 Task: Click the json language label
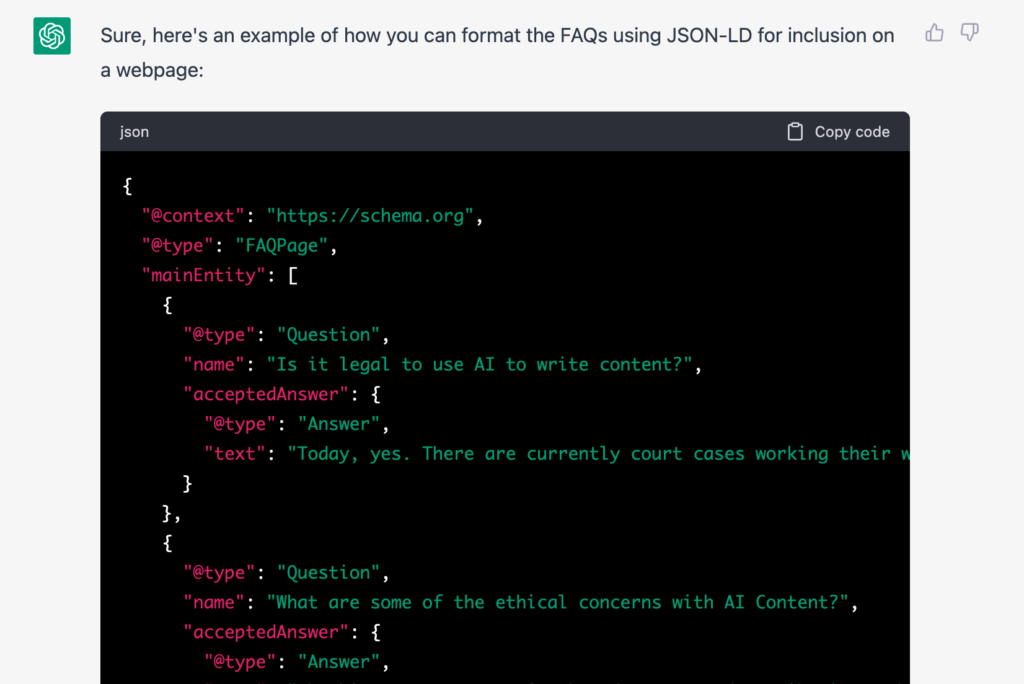133,131
